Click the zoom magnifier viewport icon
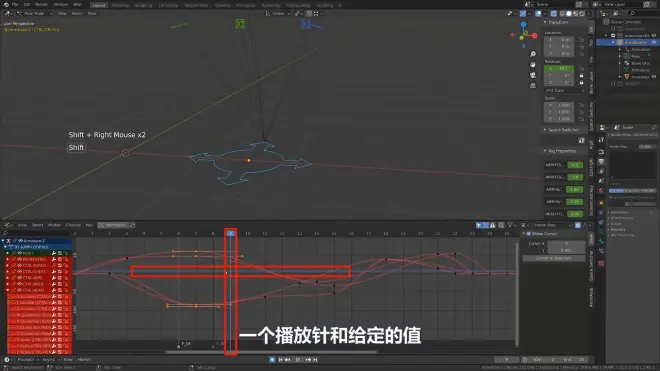This screenshot has width=660, height=371. tap(533, 54)
